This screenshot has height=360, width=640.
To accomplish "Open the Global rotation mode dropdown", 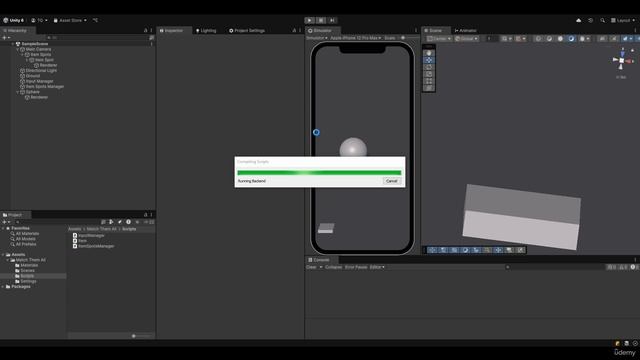I will click(x=467, y=39).
